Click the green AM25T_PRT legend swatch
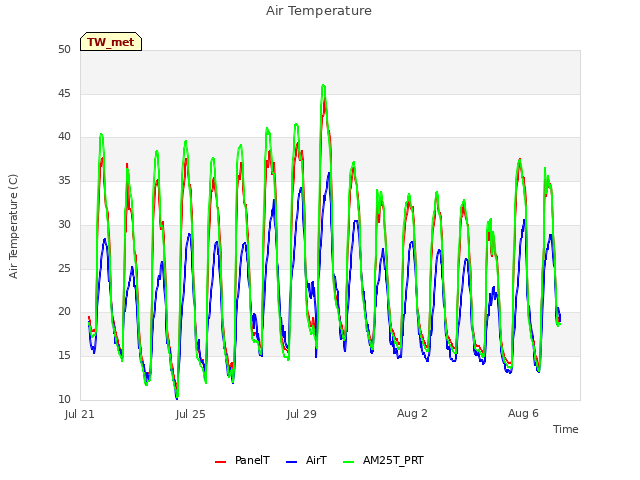This screenshot has width=640, height=480. coord(349,462)
